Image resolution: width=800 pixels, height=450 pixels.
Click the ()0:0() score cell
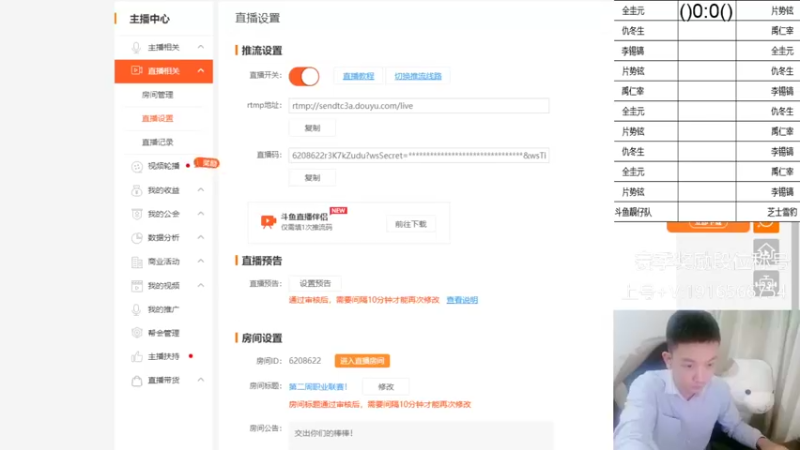(x=707, y=11)
